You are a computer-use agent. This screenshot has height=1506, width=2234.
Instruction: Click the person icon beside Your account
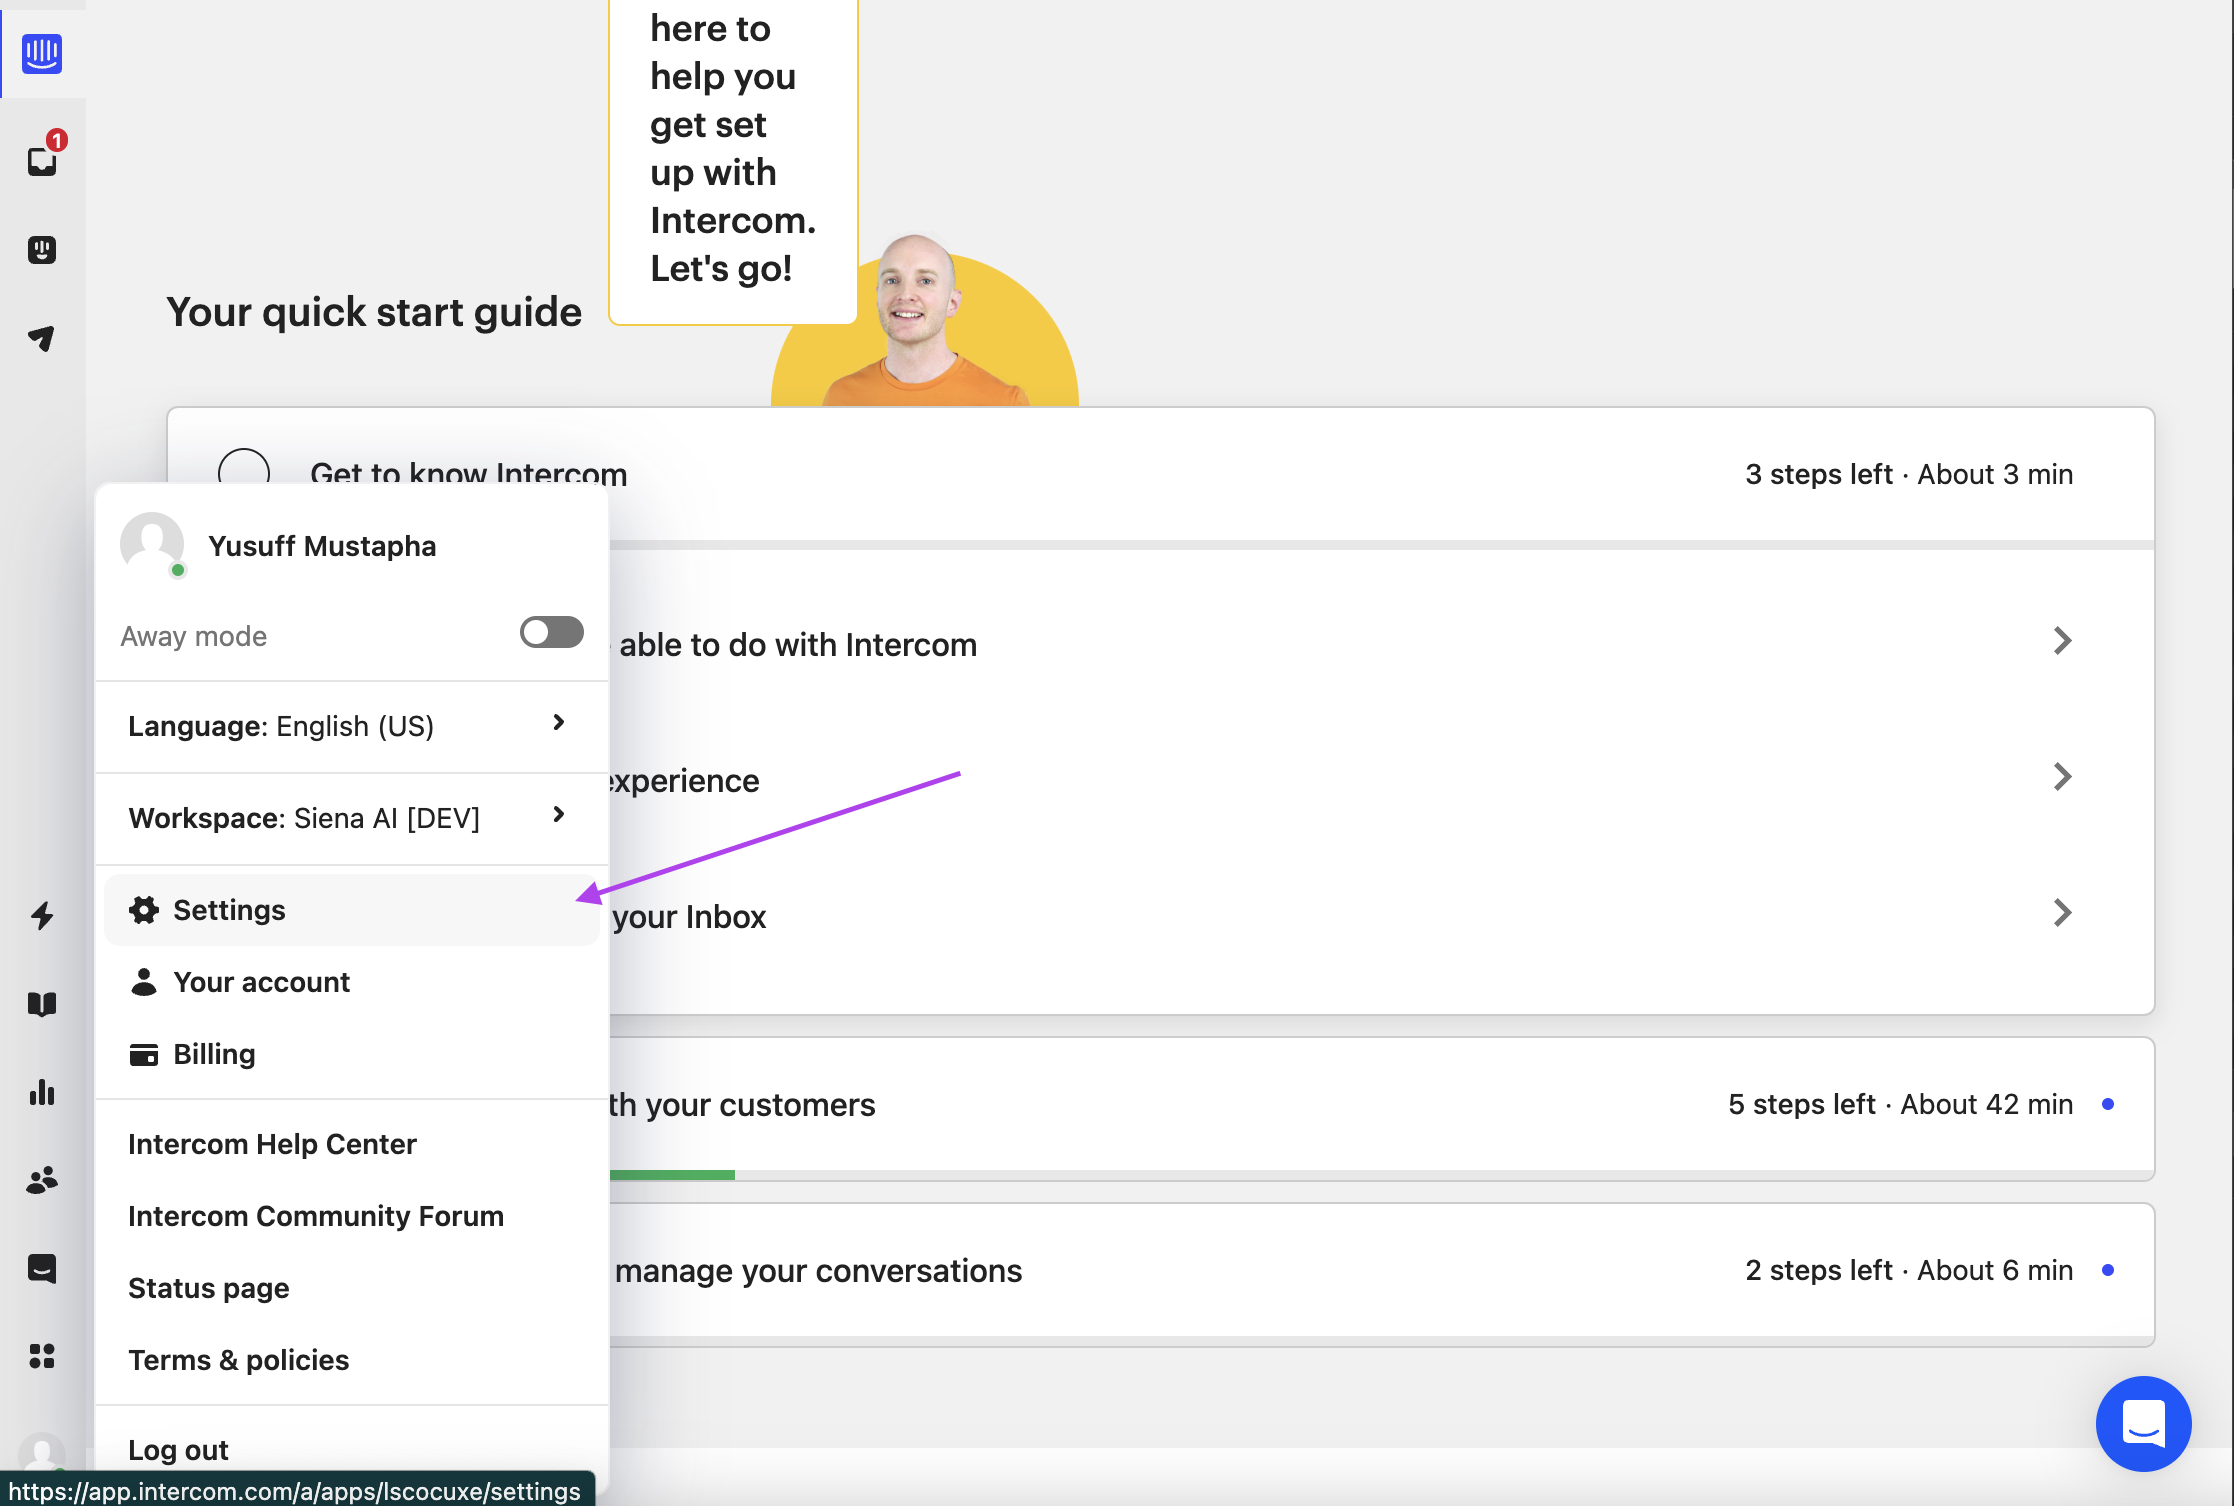144,982
